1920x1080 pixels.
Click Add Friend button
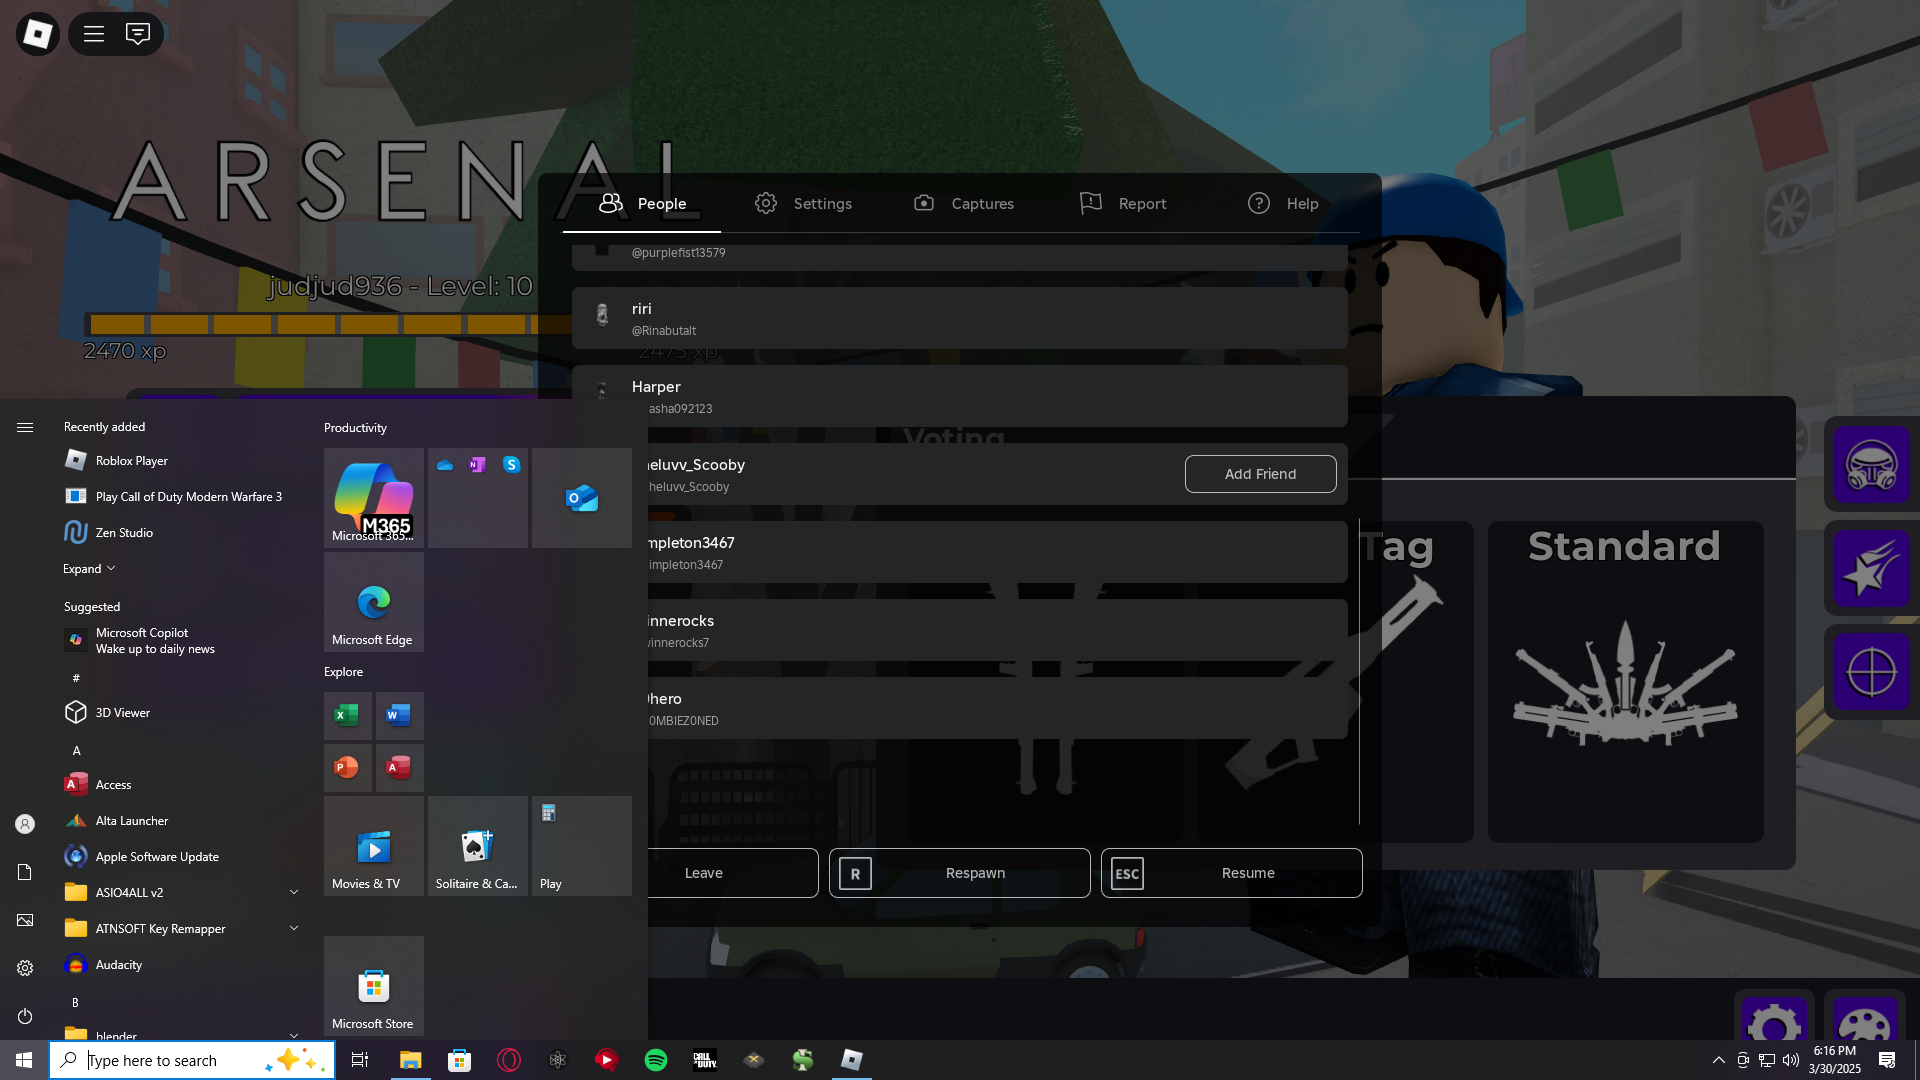pos(1260,474)
